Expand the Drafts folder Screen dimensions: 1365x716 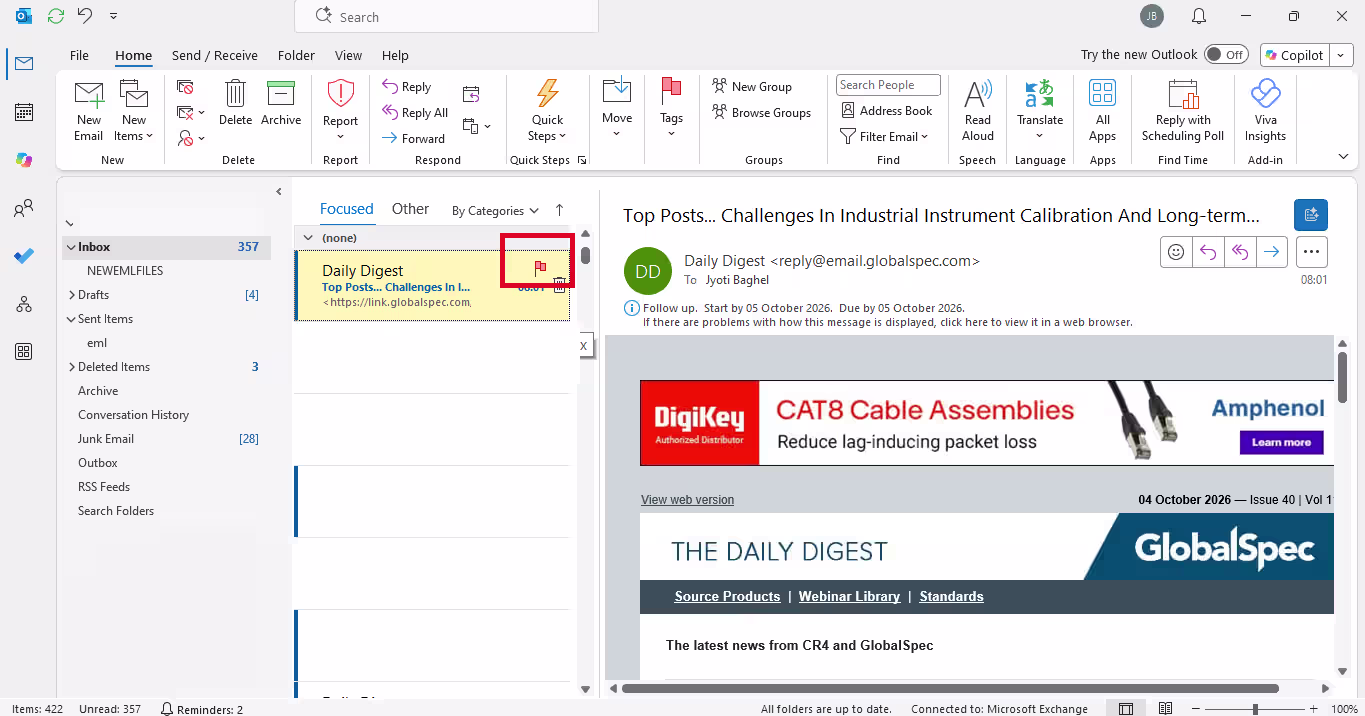point(71,295)
